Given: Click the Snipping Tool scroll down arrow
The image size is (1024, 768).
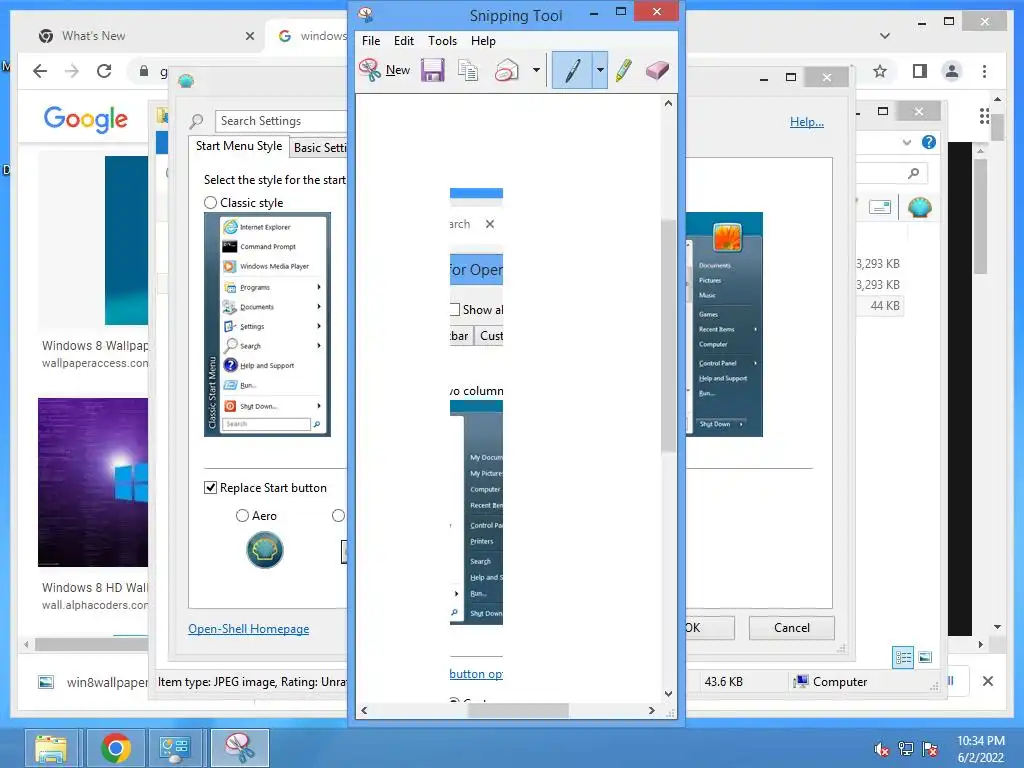Looking at the screenshot, I should click(x=668, y=694).
